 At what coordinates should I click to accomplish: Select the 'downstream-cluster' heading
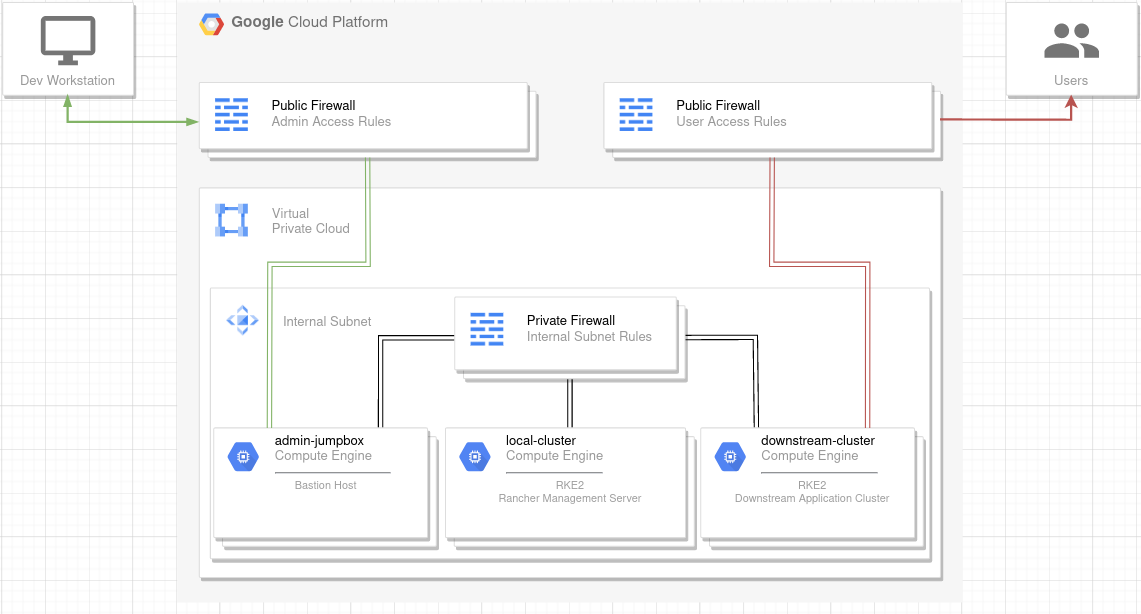(x=818, y=440)
